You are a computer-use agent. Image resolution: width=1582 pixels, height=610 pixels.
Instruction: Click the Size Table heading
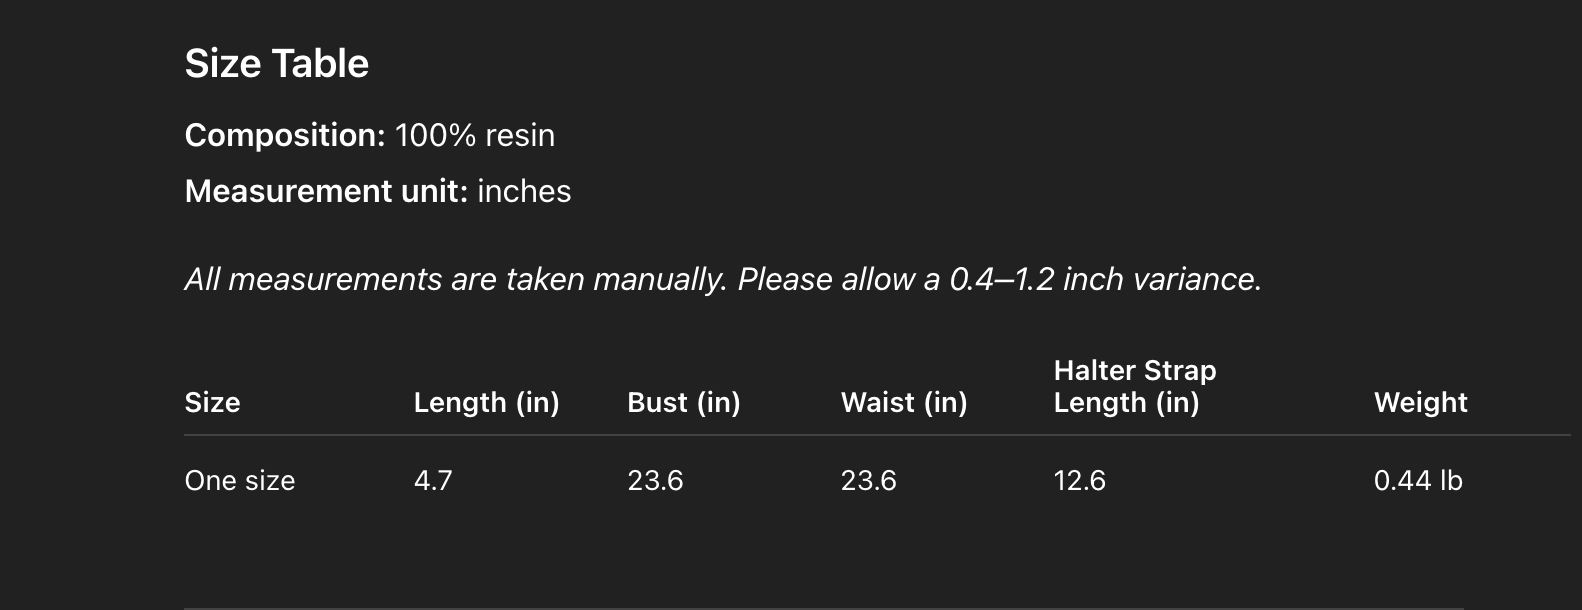(276, 64)
